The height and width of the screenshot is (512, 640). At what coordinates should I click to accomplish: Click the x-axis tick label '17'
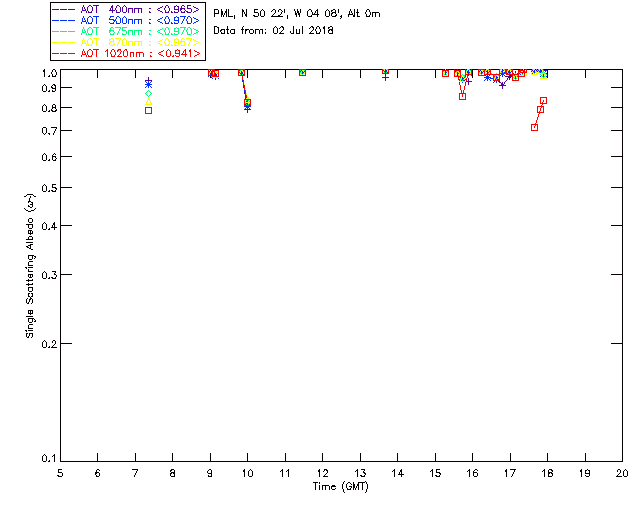[510, 473]
